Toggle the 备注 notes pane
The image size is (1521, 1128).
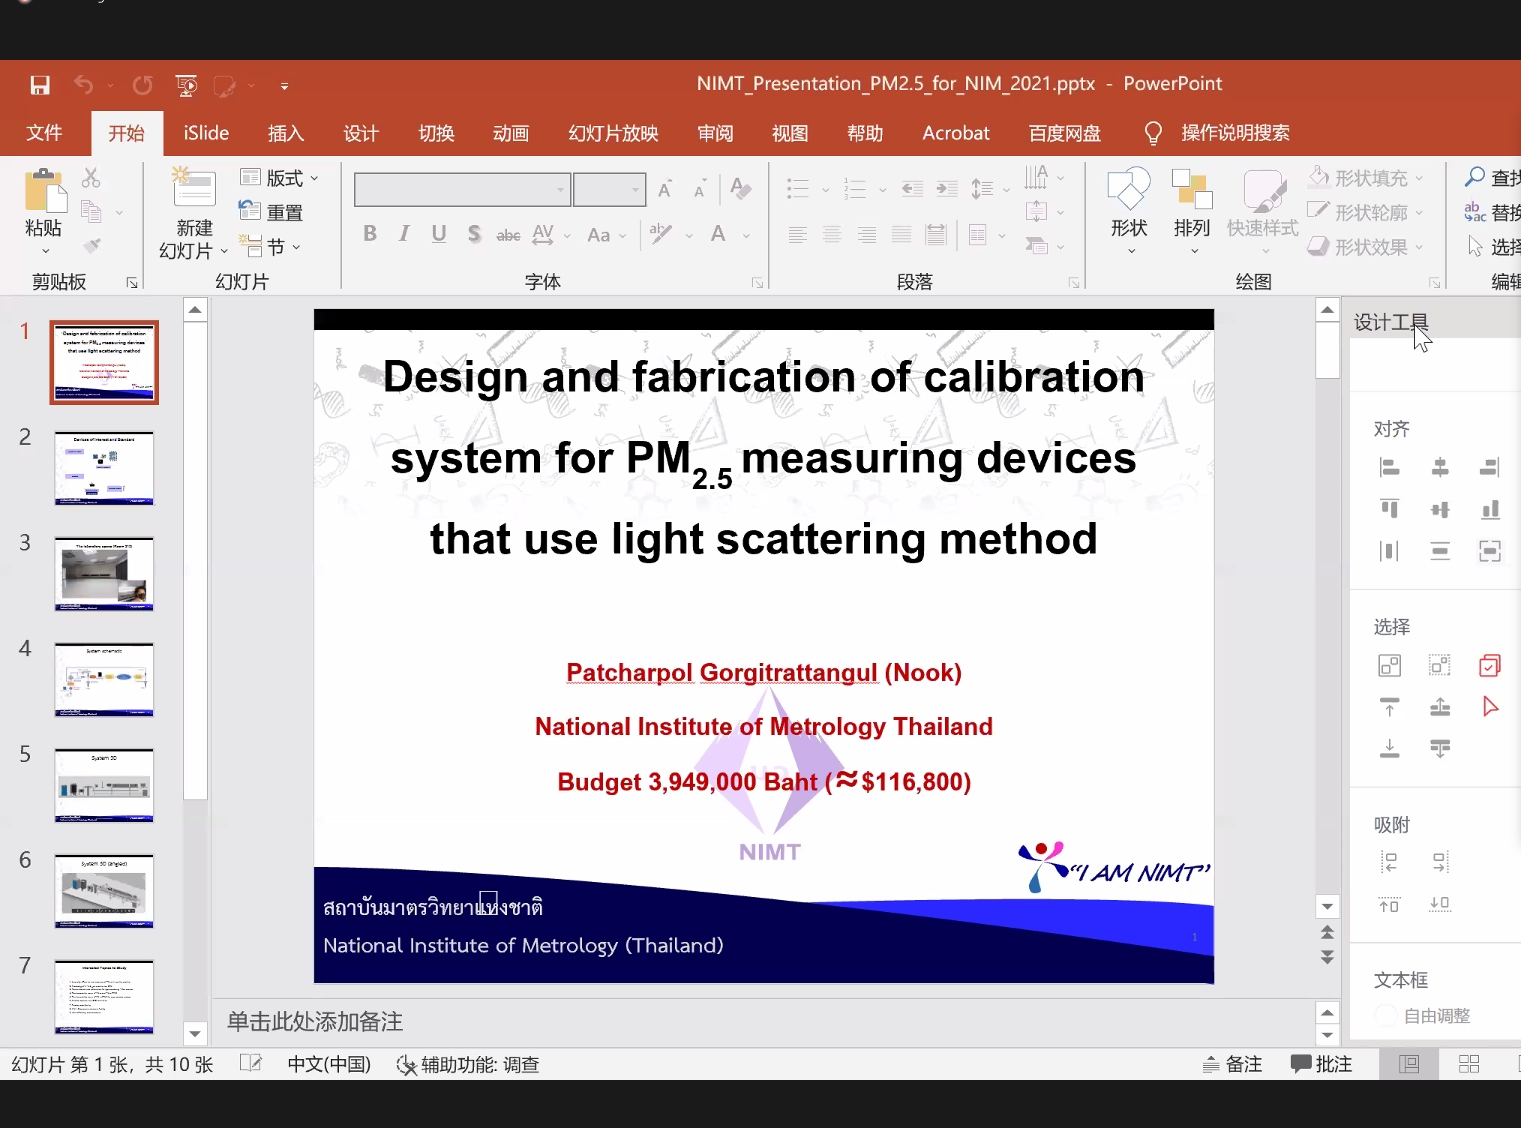tap(1232, 1064)
